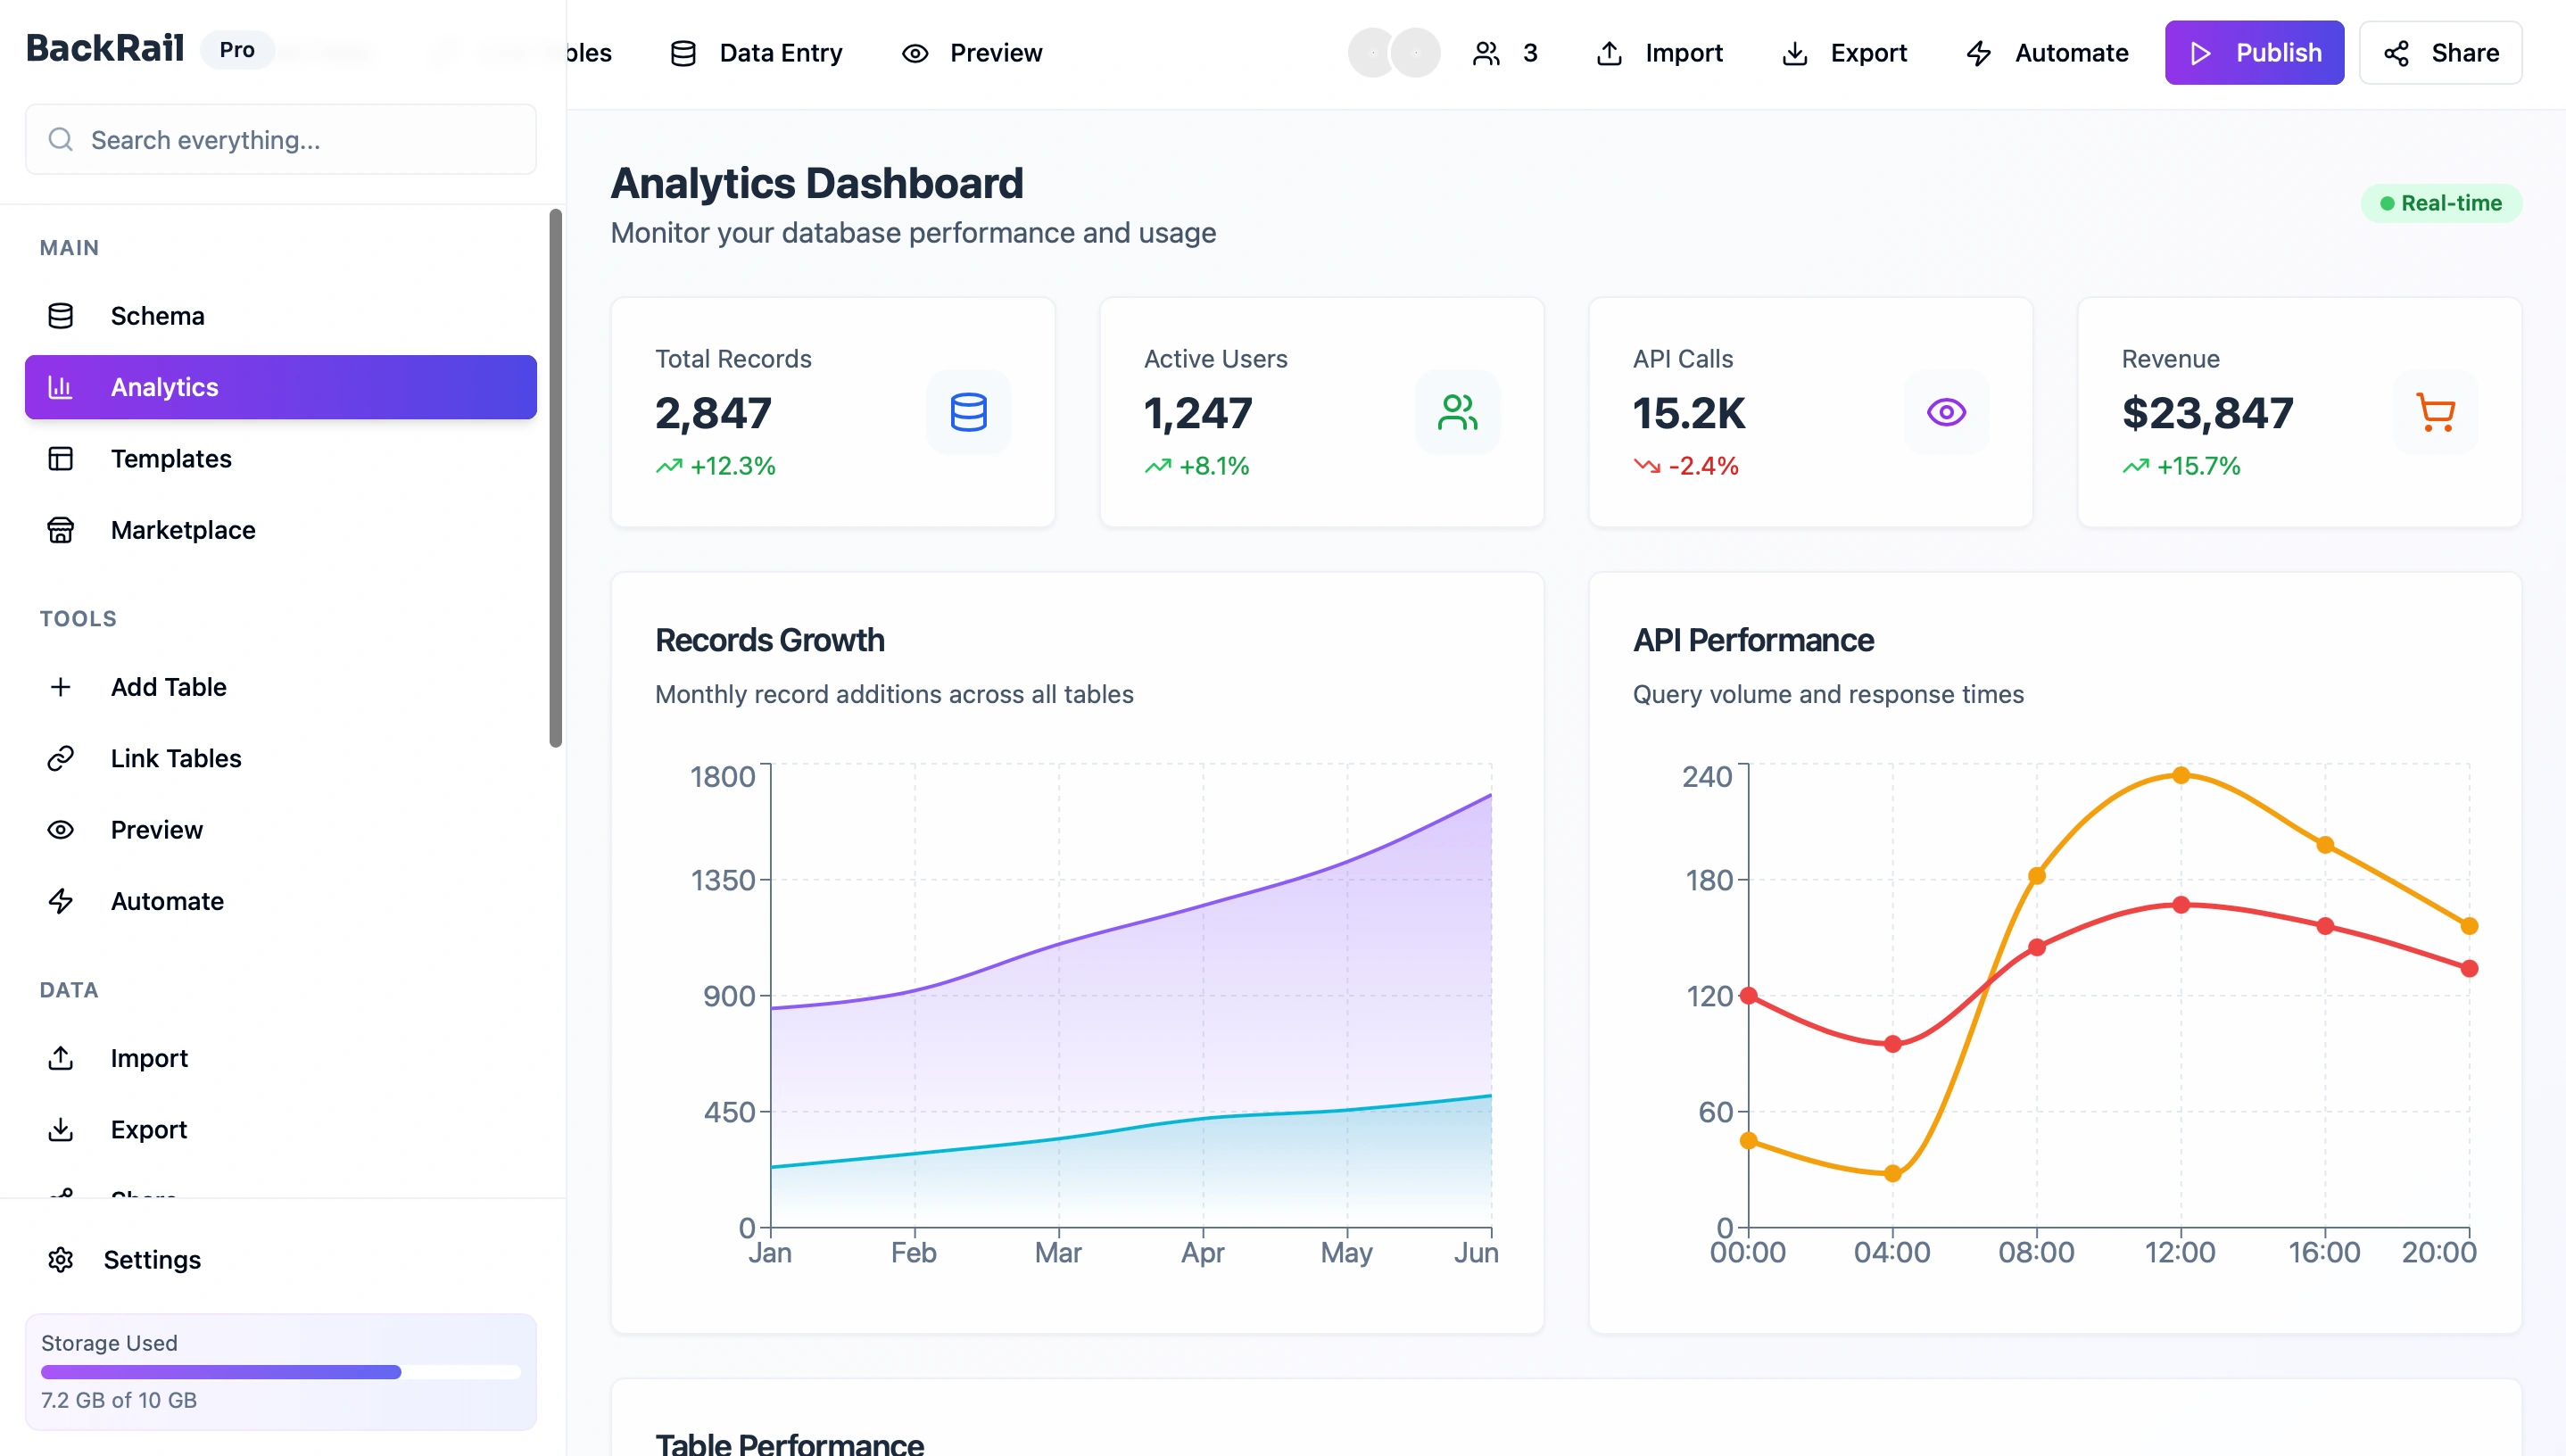Click the Share button
Image resolution: width=2566 pixels, height=1456 pixels.
(2440, 53)
